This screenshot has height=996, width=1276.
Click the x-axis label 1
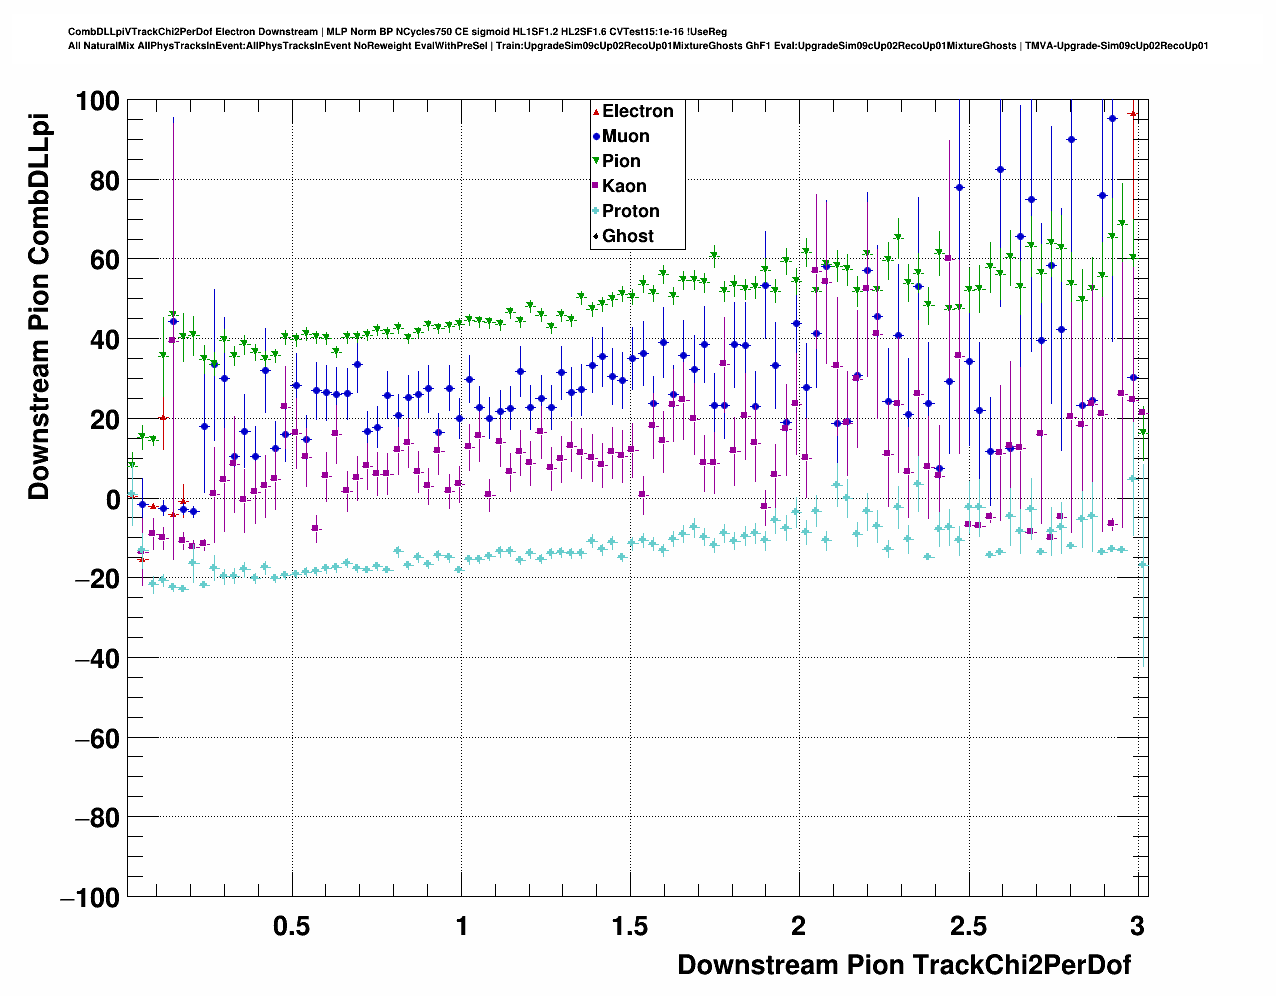click(x=461, y=926)
